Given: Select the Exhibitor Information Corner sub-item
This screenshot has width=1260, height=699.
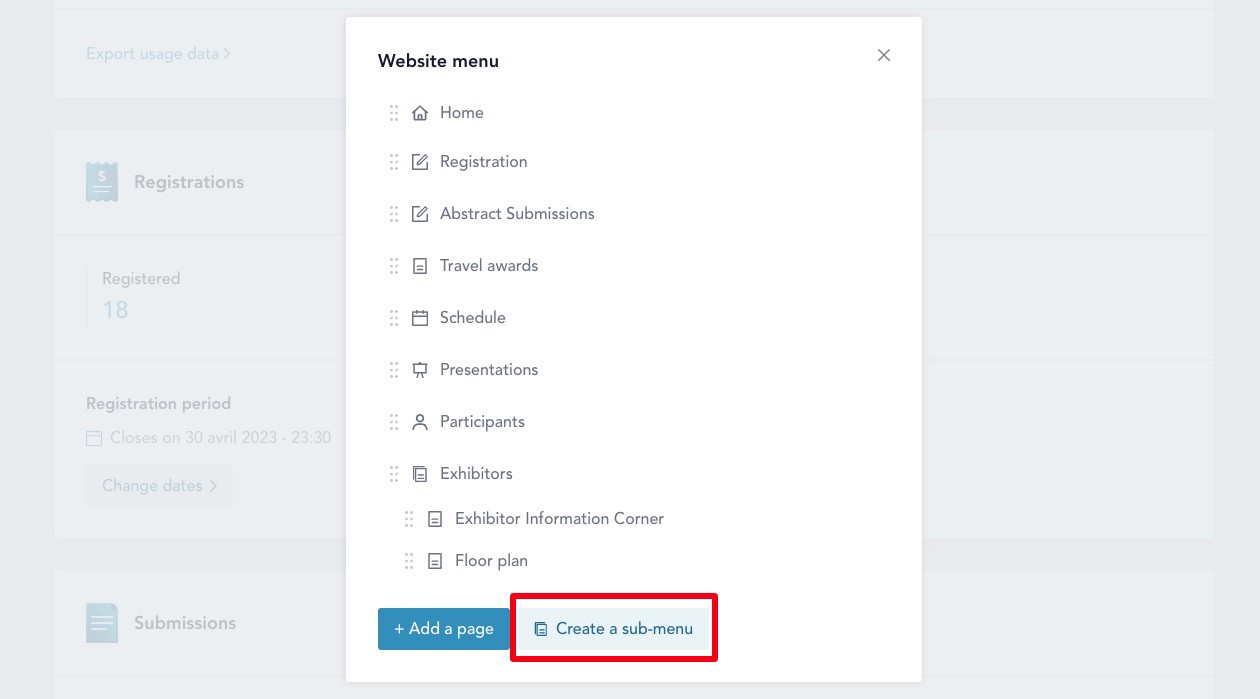Looking at the screenshot, I should click(x=559, y=519).
